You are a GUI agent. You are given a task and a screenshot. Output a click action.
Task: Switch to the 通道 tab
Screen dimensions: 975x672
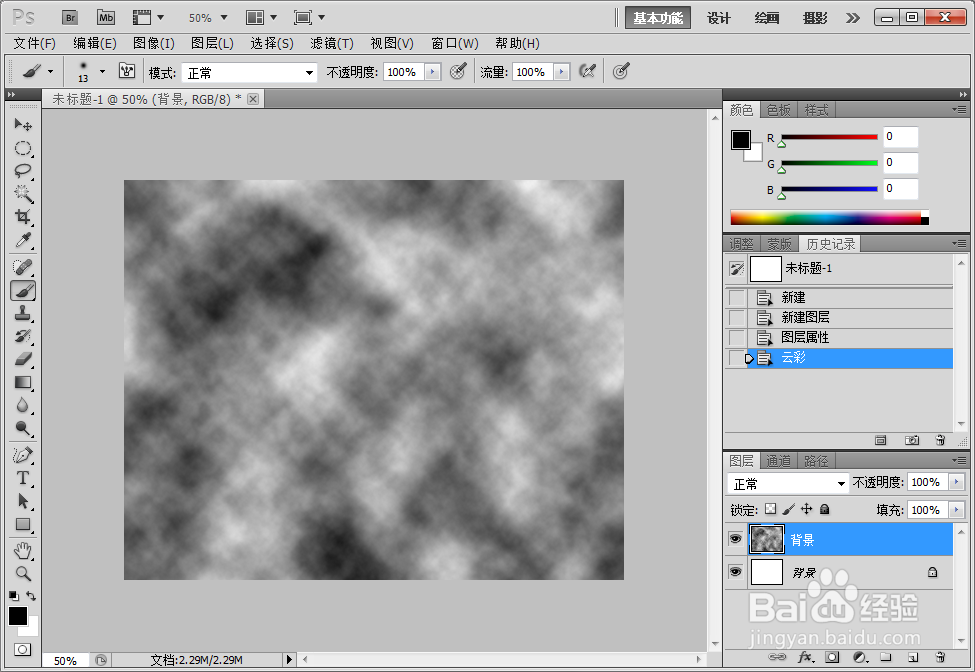pyautogui.click(x=778, y=461)
